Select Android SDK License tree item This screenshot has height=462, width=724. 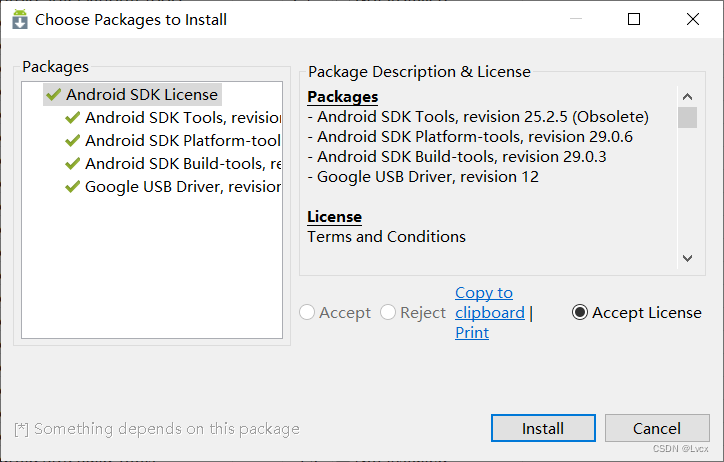coord(141,95)
